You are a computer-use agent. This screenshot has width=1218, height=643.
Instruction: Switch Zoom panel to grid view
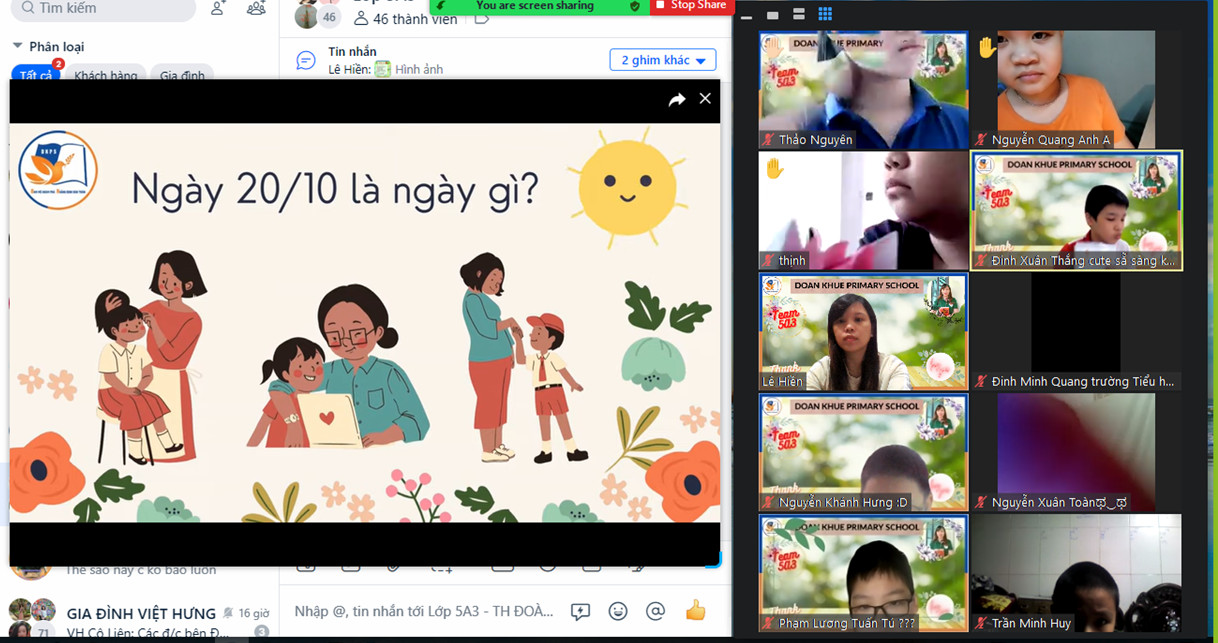coord(825,15)
